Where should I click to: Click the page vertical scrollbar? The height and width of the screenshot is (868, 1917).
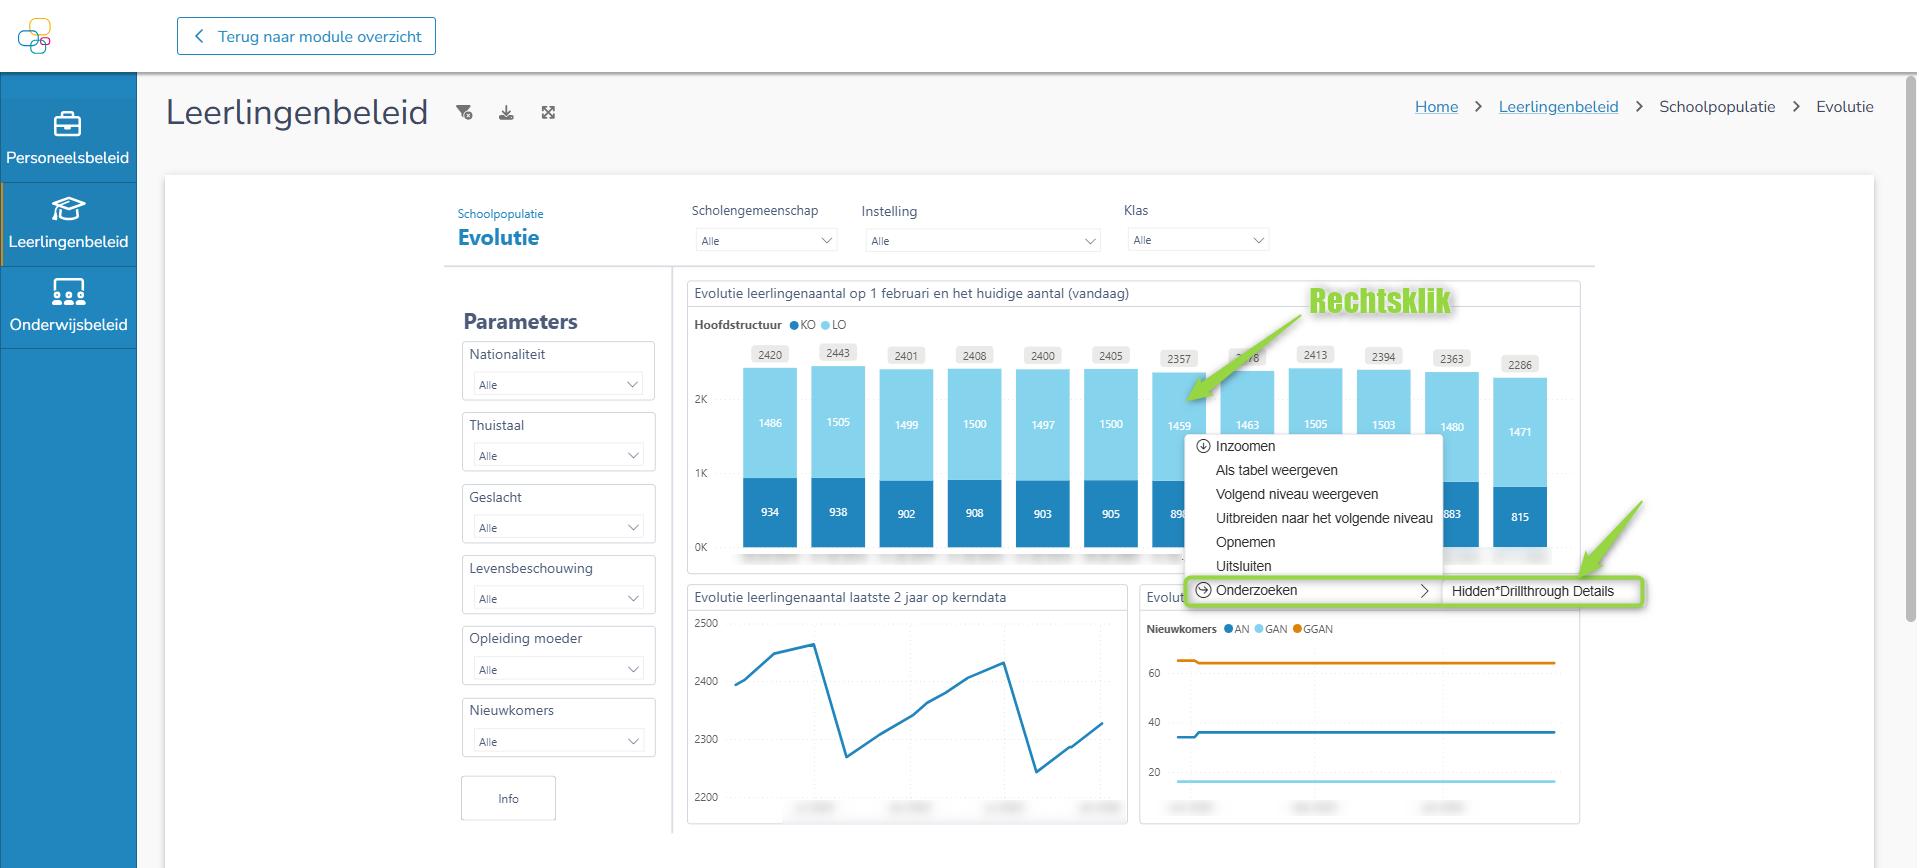click(x=1910, y=350)
